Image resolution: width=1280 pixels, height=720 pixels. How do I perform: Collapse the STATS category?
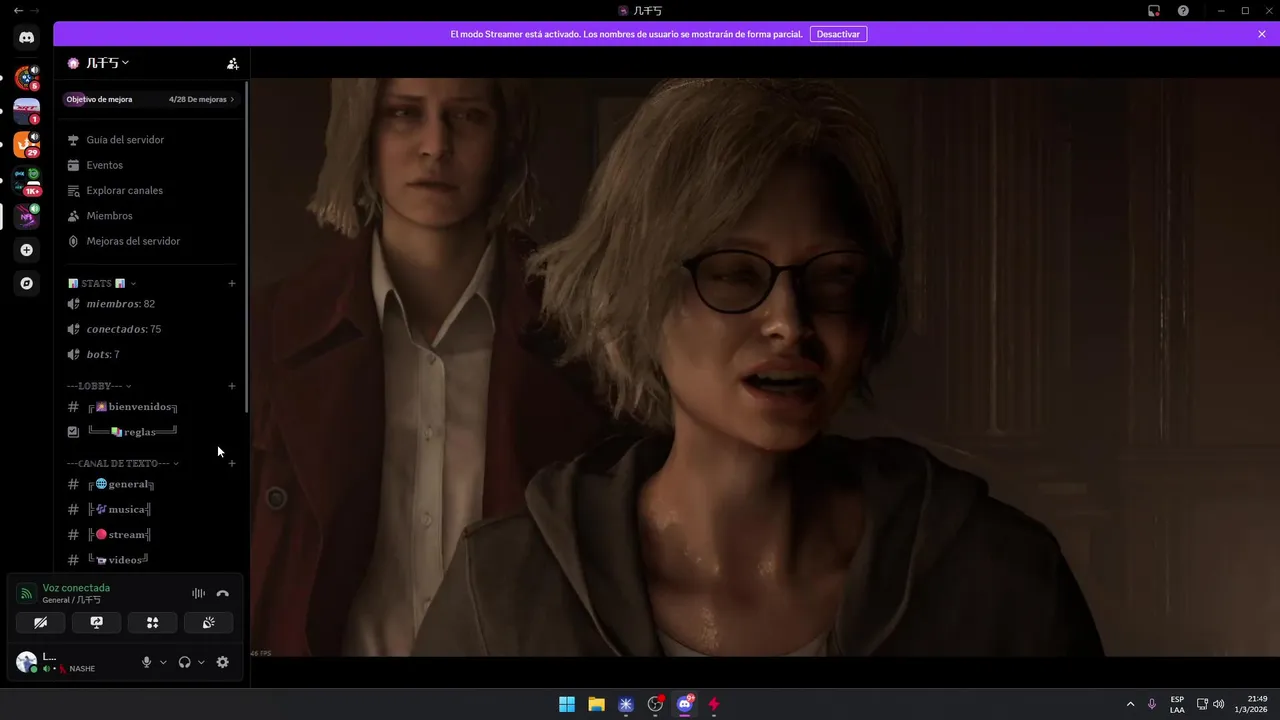click(x=102, y=284)
